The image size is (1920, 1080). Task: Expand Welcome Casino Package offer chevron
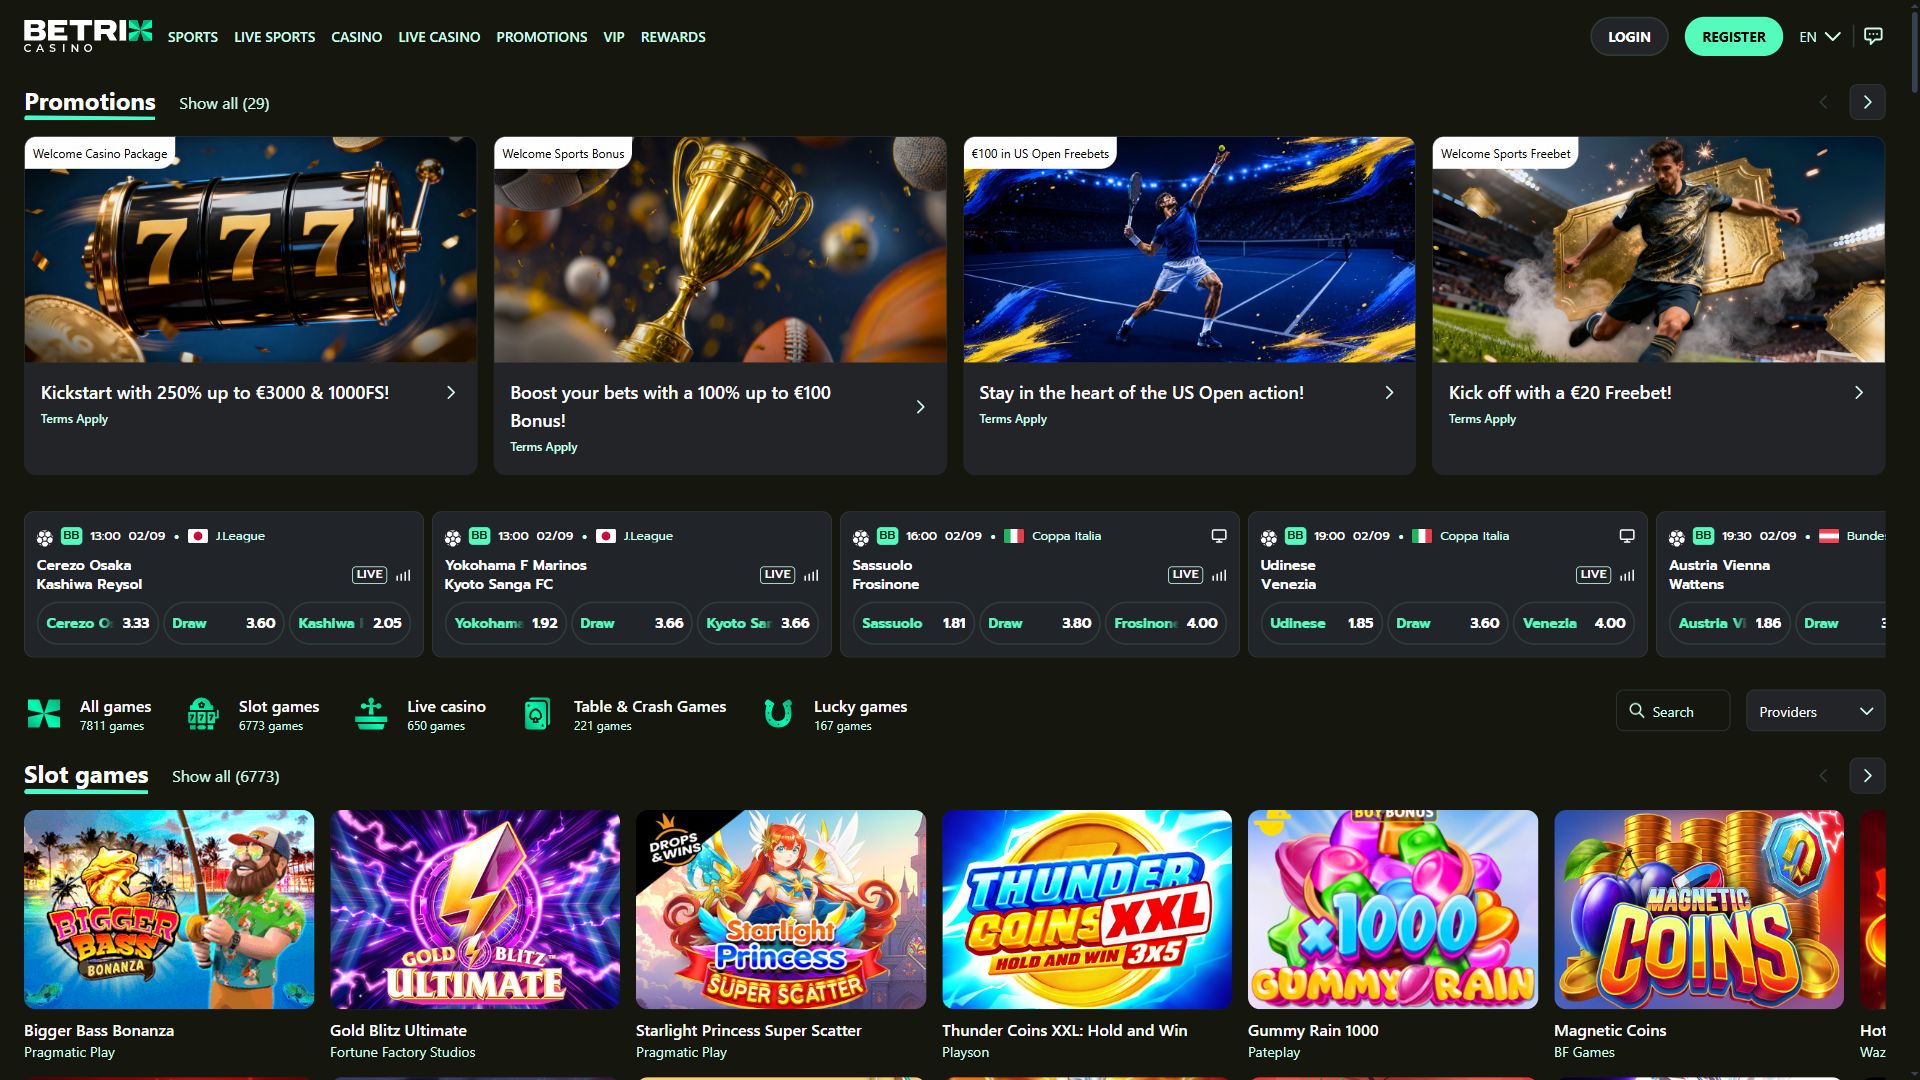point(451,393)
